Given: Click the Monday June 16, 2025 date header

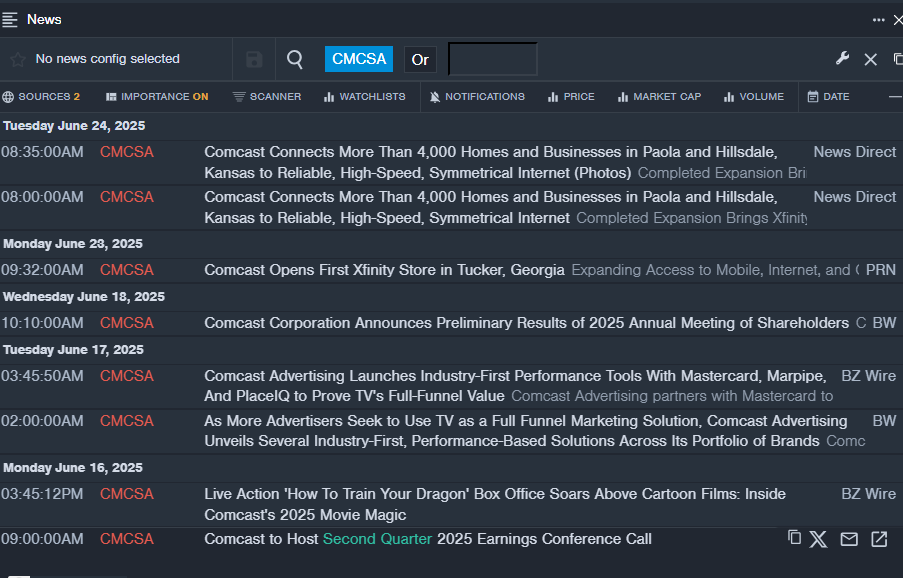Looking at the screenshot, I should tap(73, 468).
